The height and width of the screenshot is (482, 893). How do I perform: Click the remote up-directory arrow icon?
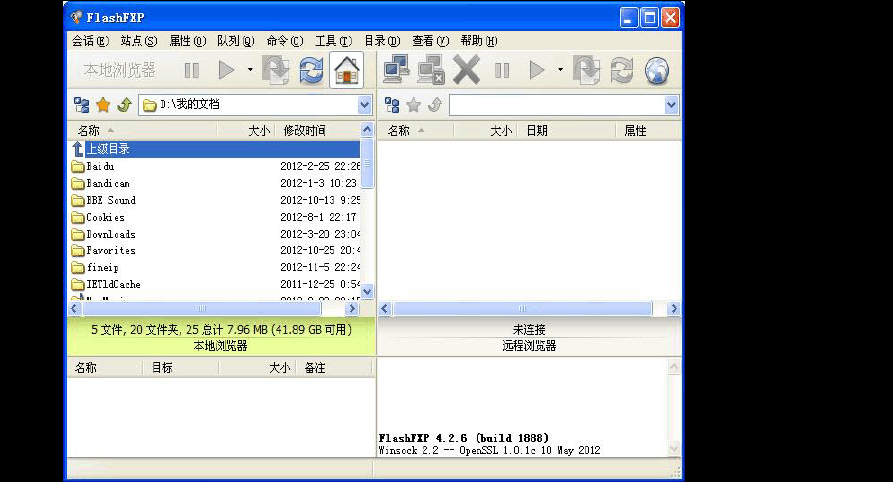click(435, 105)
